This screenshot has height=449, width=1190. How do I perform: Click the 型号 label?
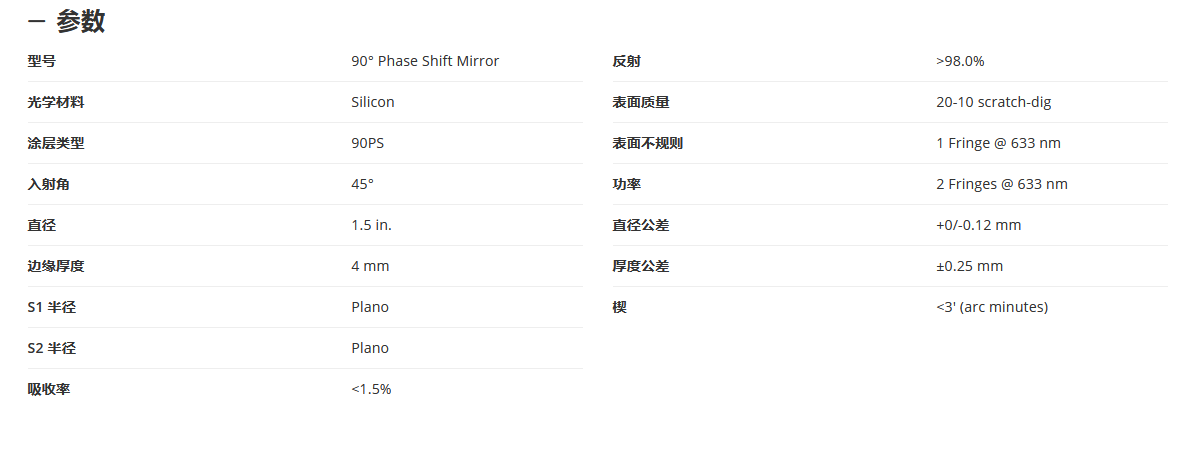tap(42, 61)
